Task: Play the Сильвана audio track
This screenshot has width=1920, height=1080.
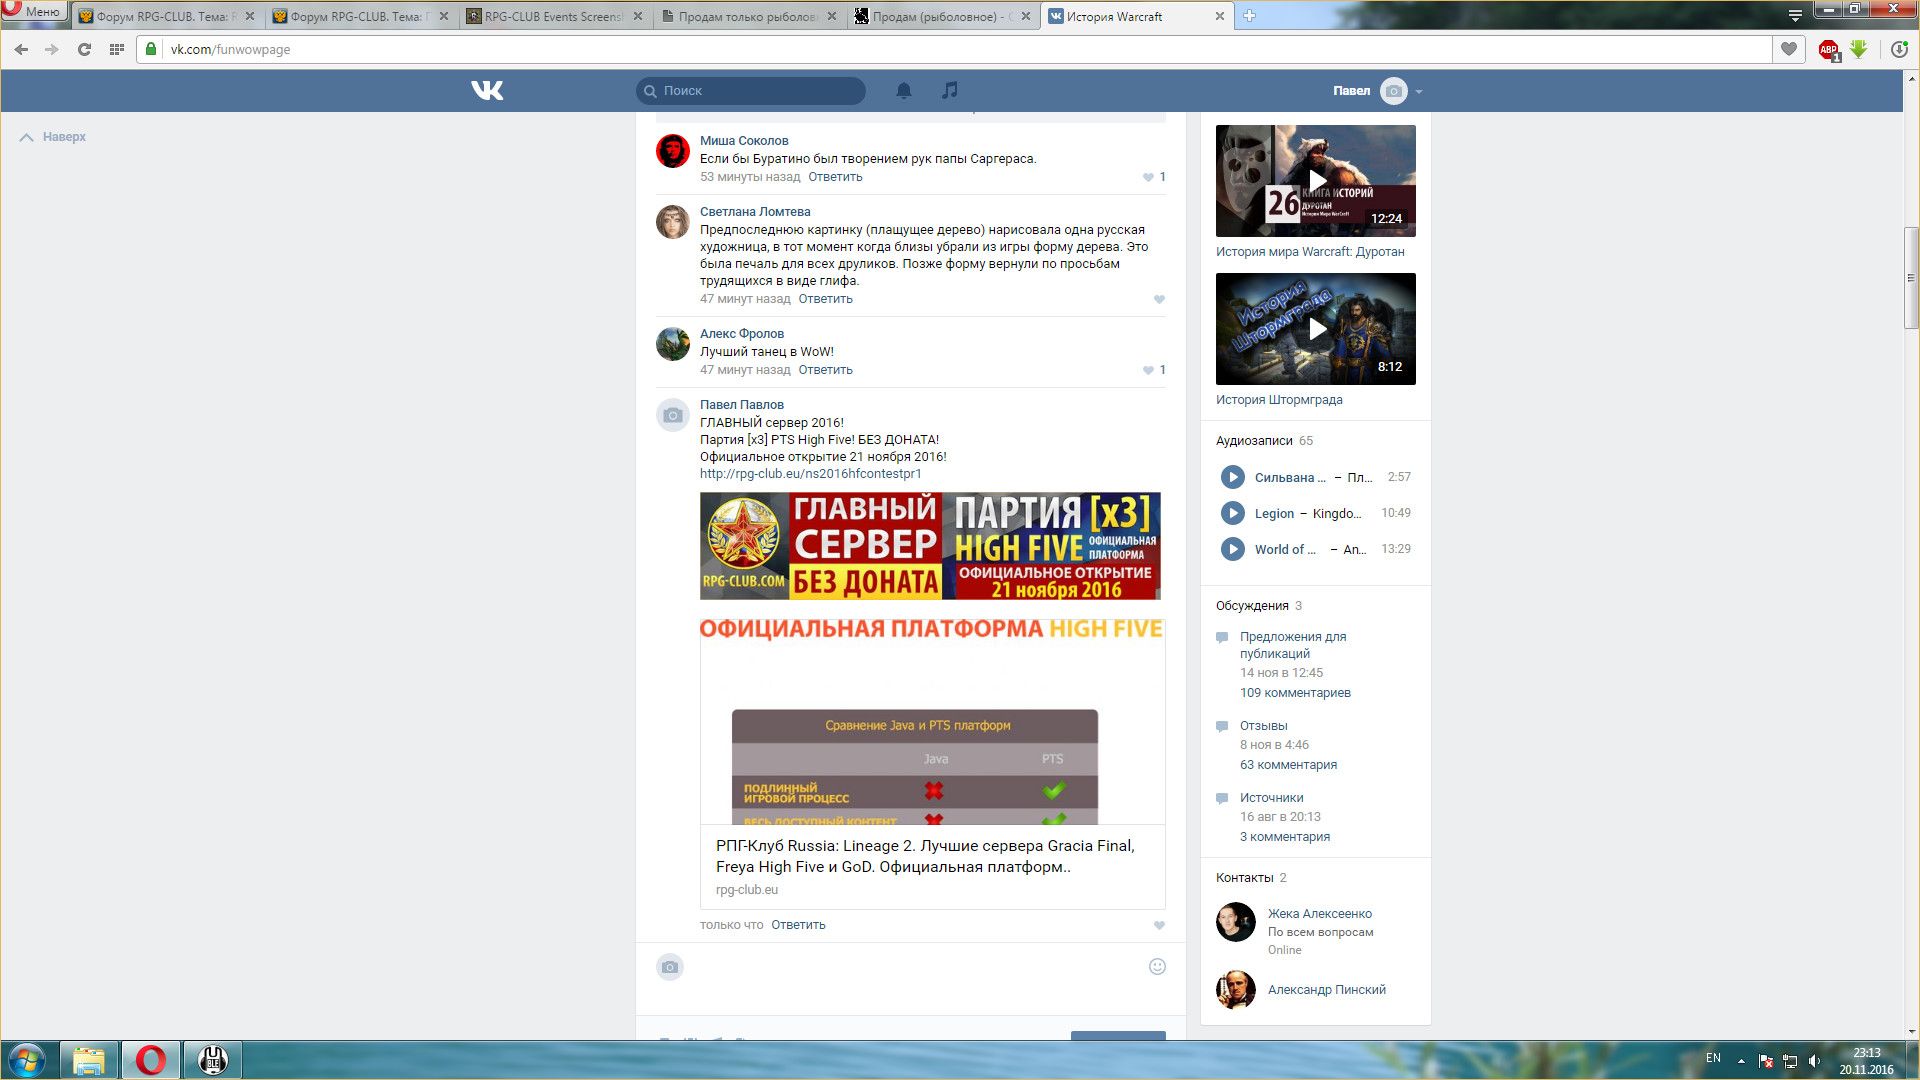Action: point(1232,478)
